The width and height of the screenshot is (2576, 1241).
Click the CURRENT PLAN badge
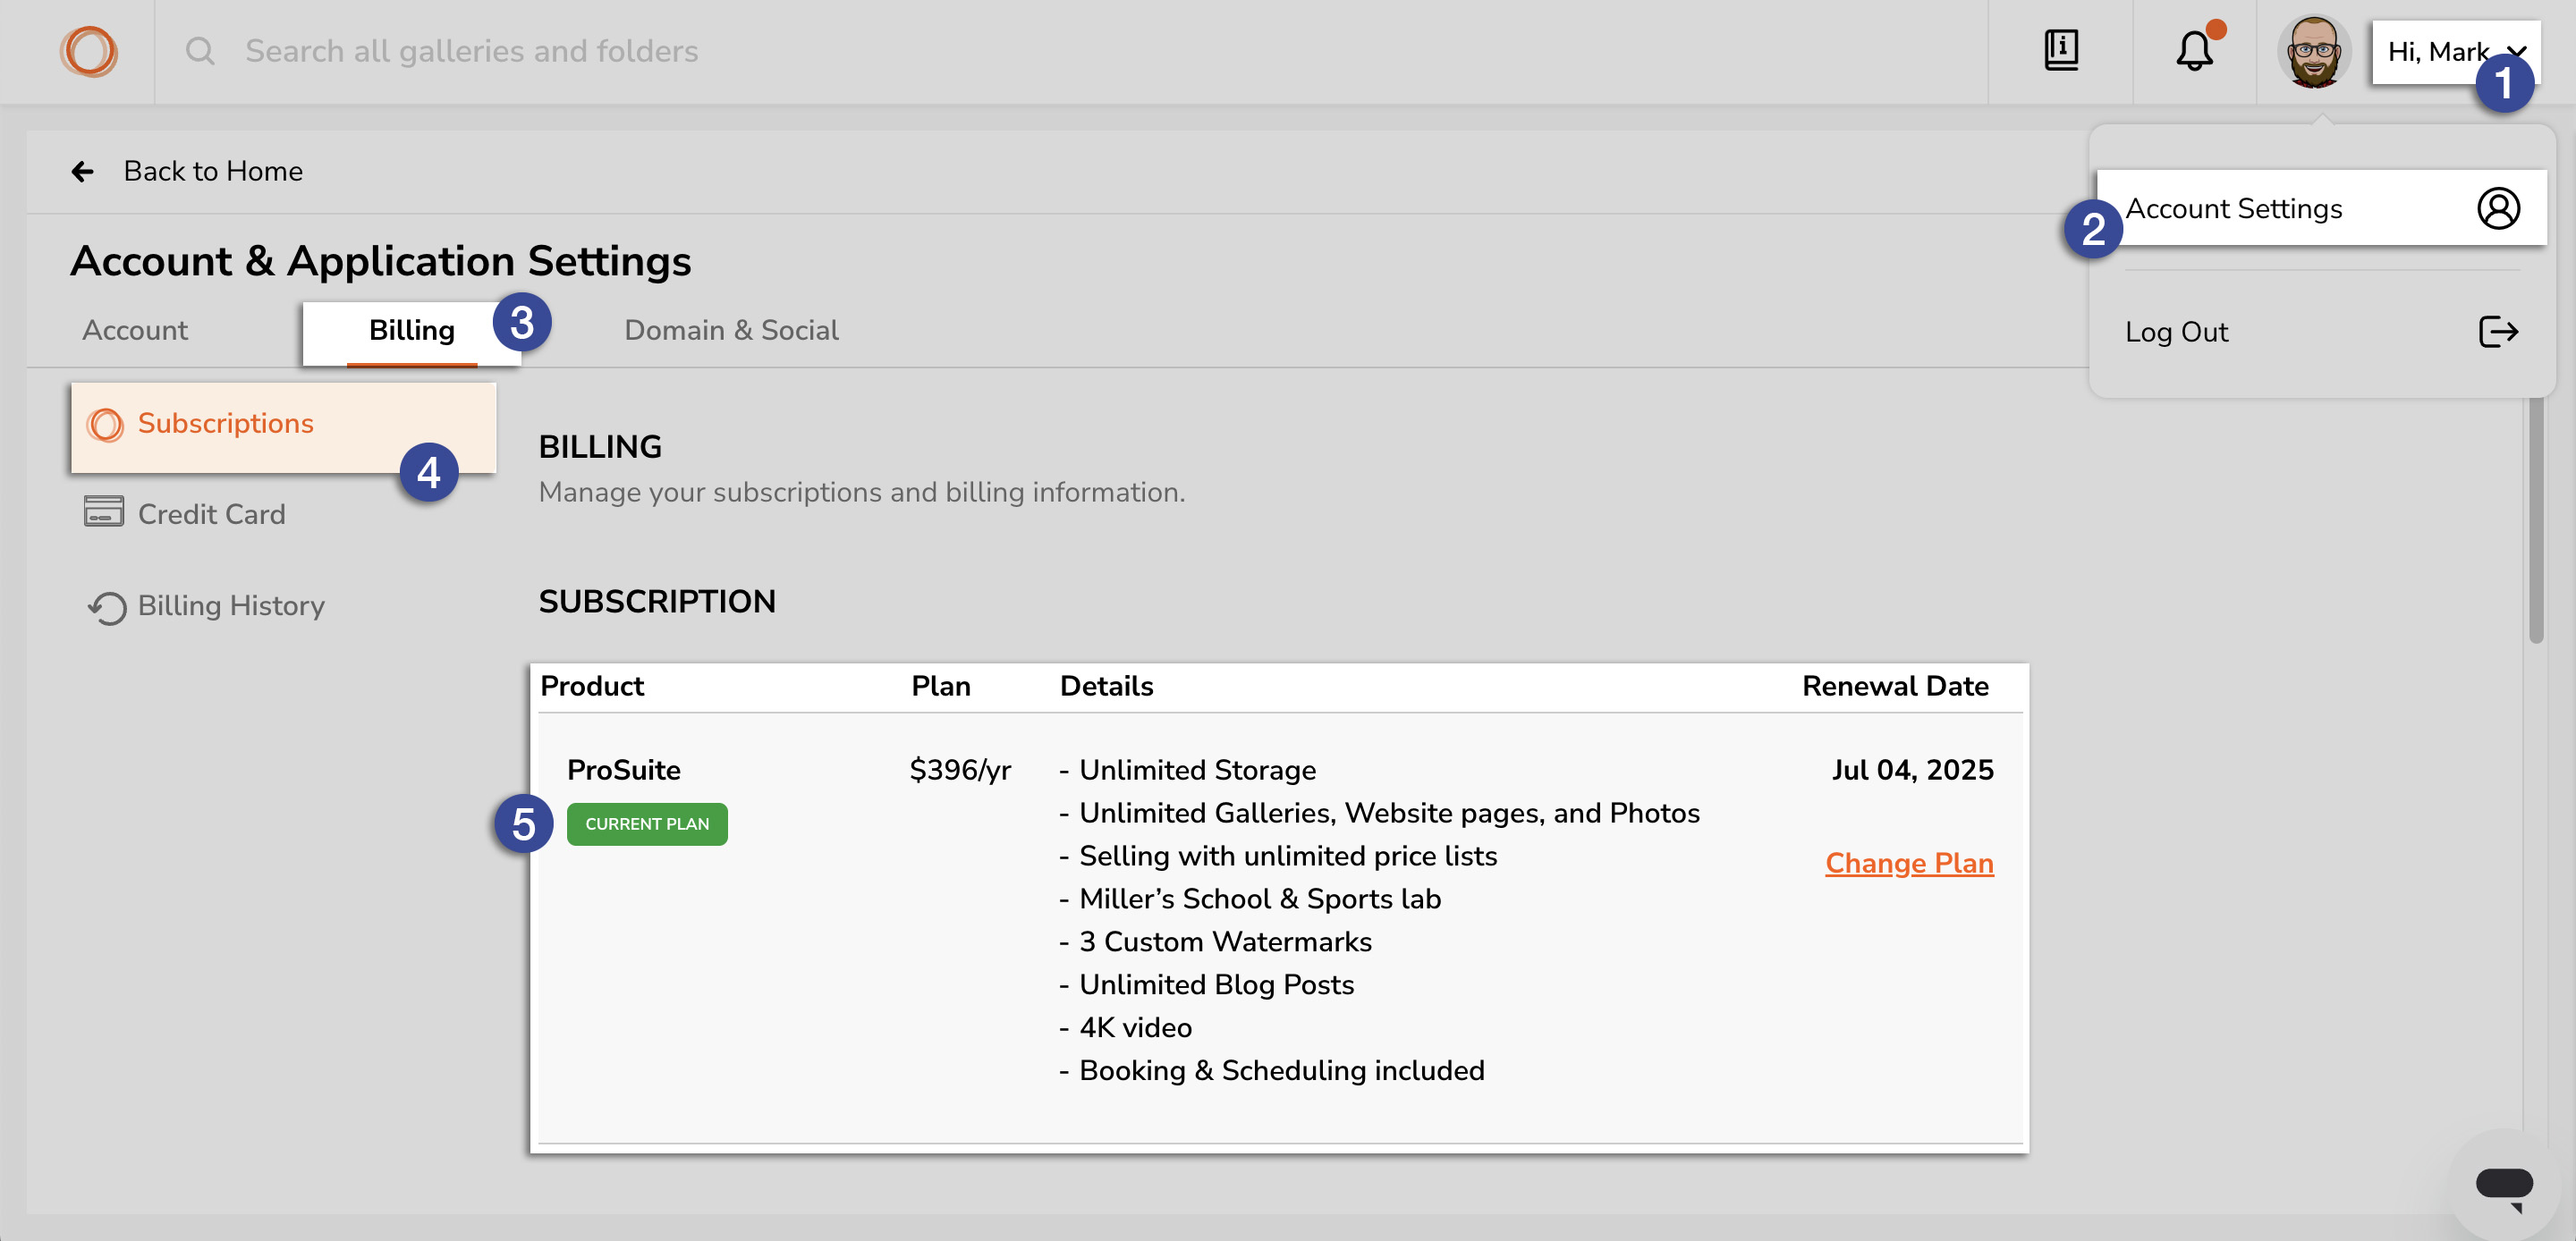coord(647,824)
